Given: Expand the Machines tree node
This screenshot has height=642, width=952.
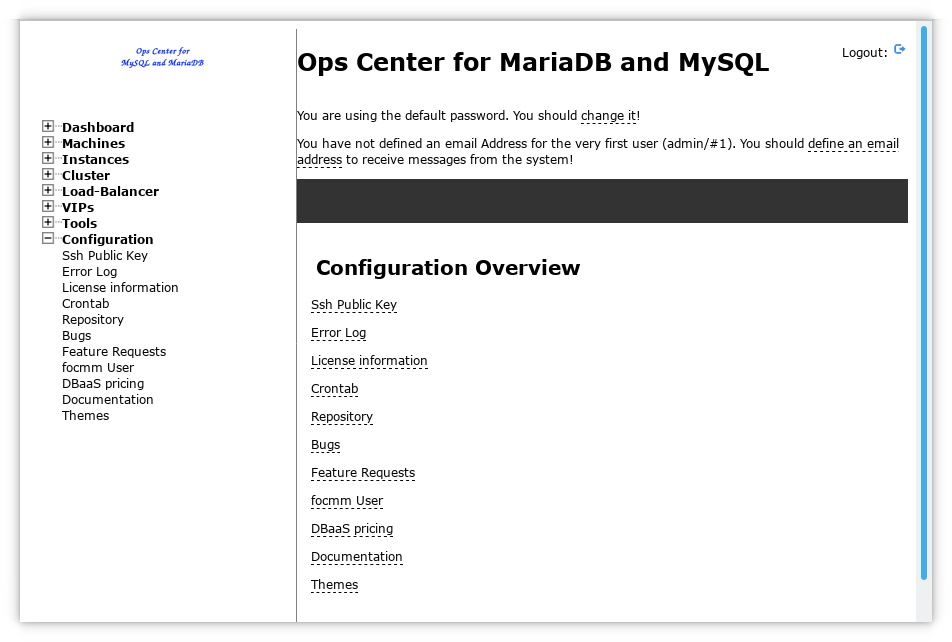Looking at the screenshot, I should 47,142.
